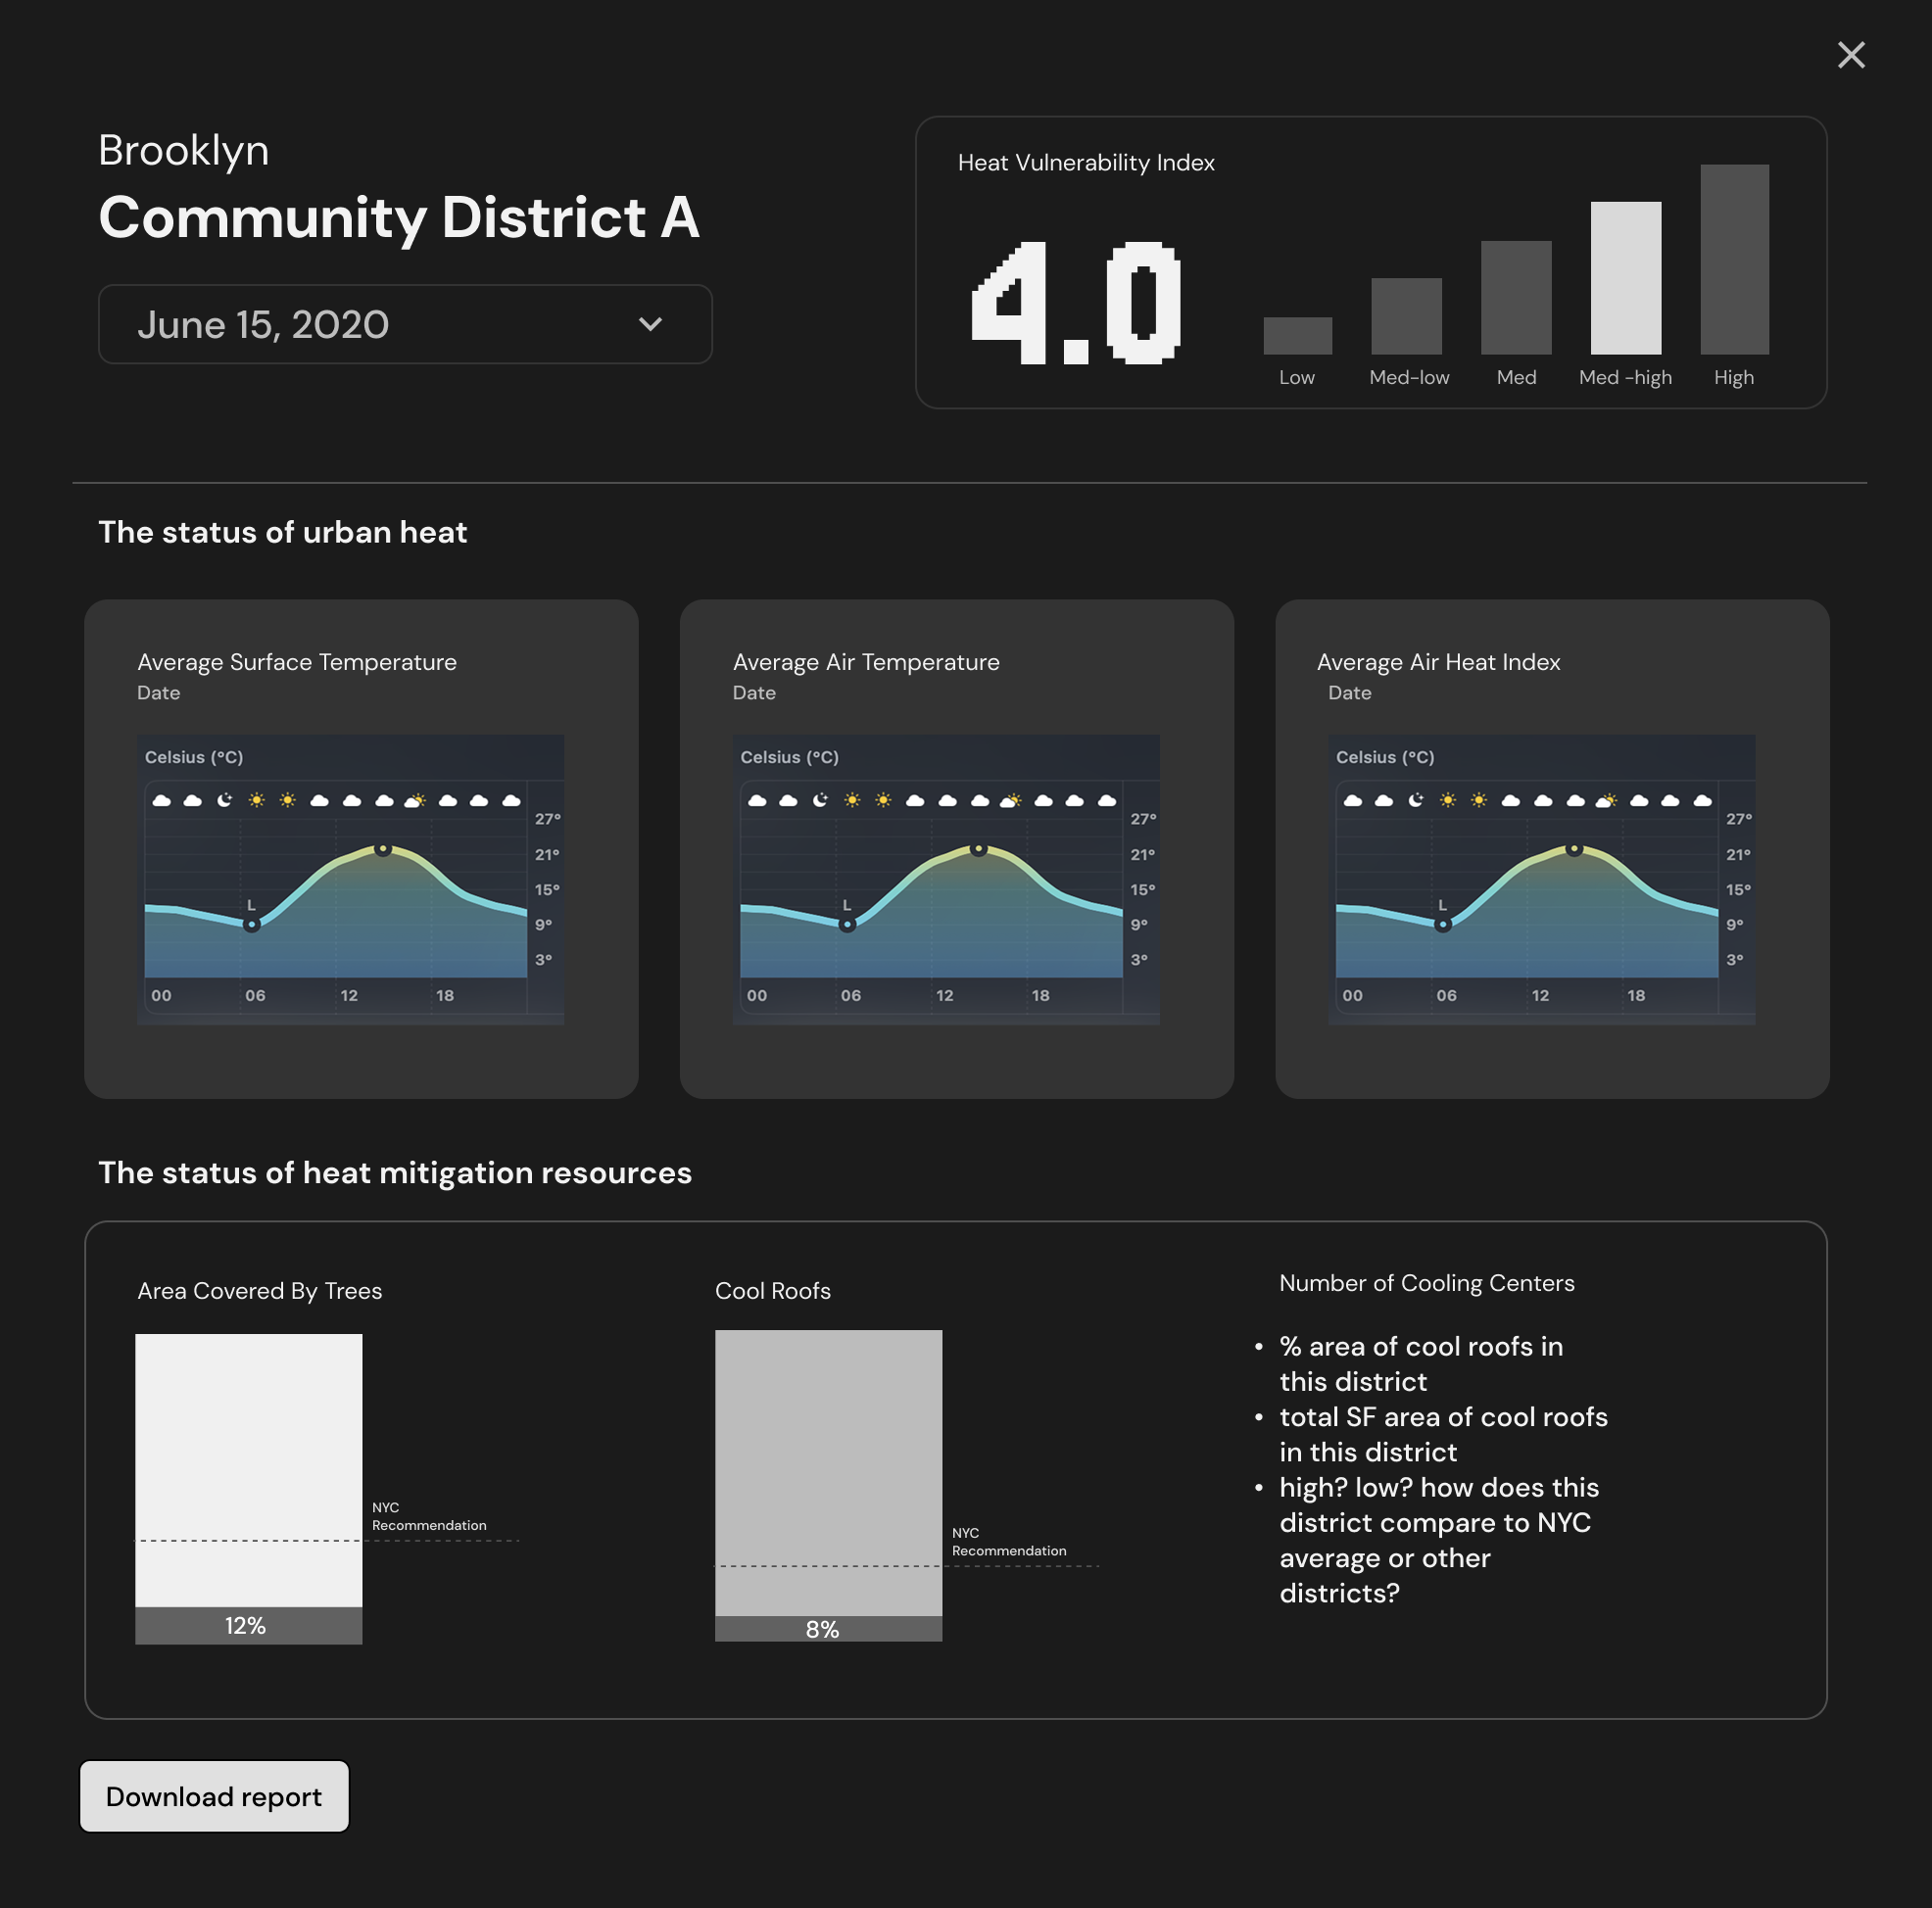
Task: Click the Date label under Average Air Heat Index
Action: click(1349, 692)
